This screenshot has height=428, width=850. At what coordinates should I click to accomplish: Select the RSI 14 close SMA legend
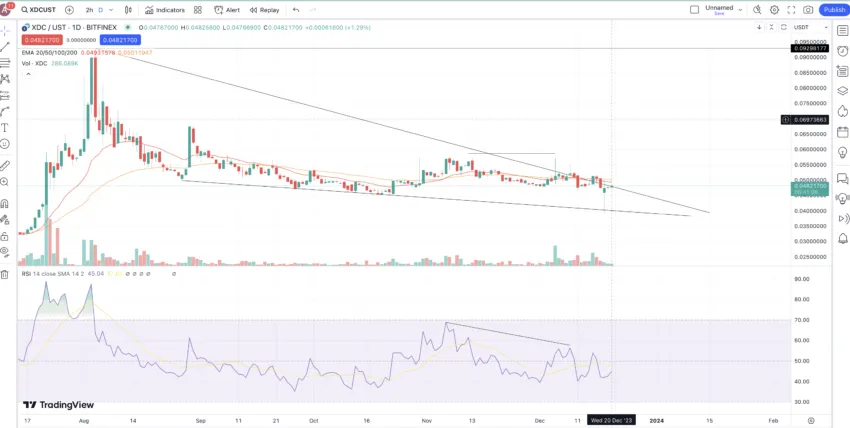point(53,274)
